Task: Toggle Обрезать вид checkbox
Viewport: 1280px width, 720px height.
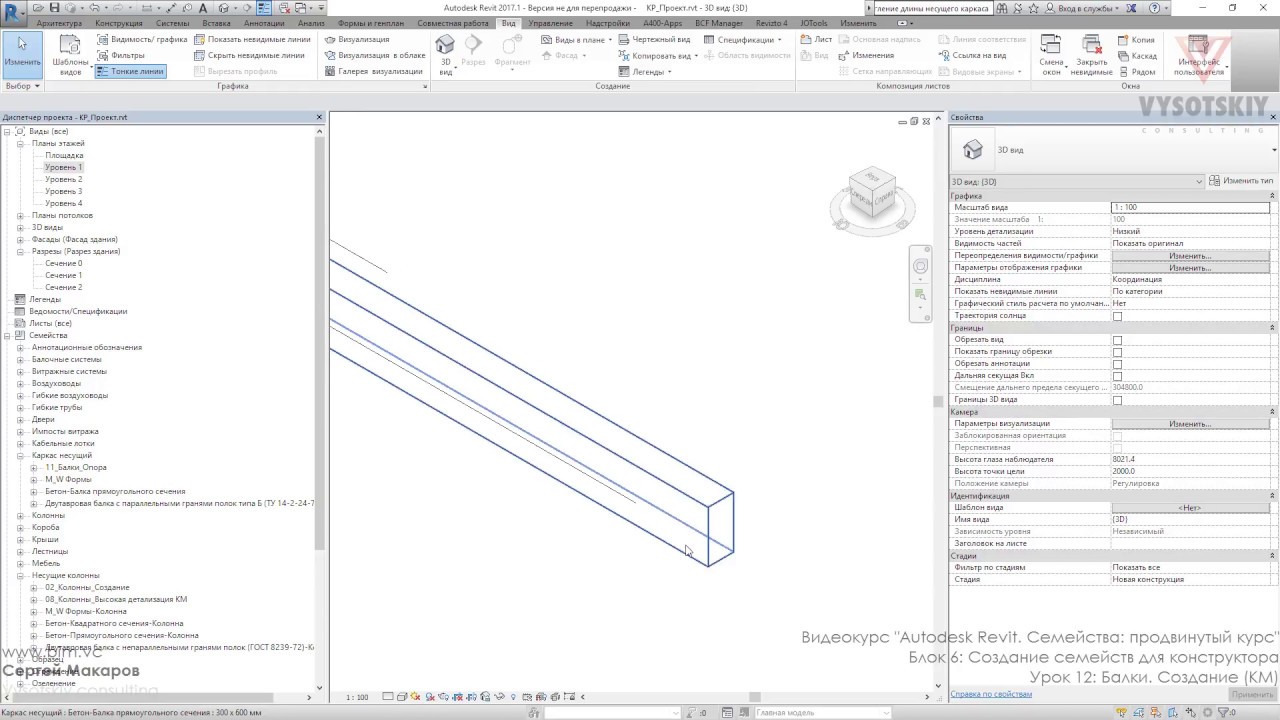Action: [x=1117, y=340]
